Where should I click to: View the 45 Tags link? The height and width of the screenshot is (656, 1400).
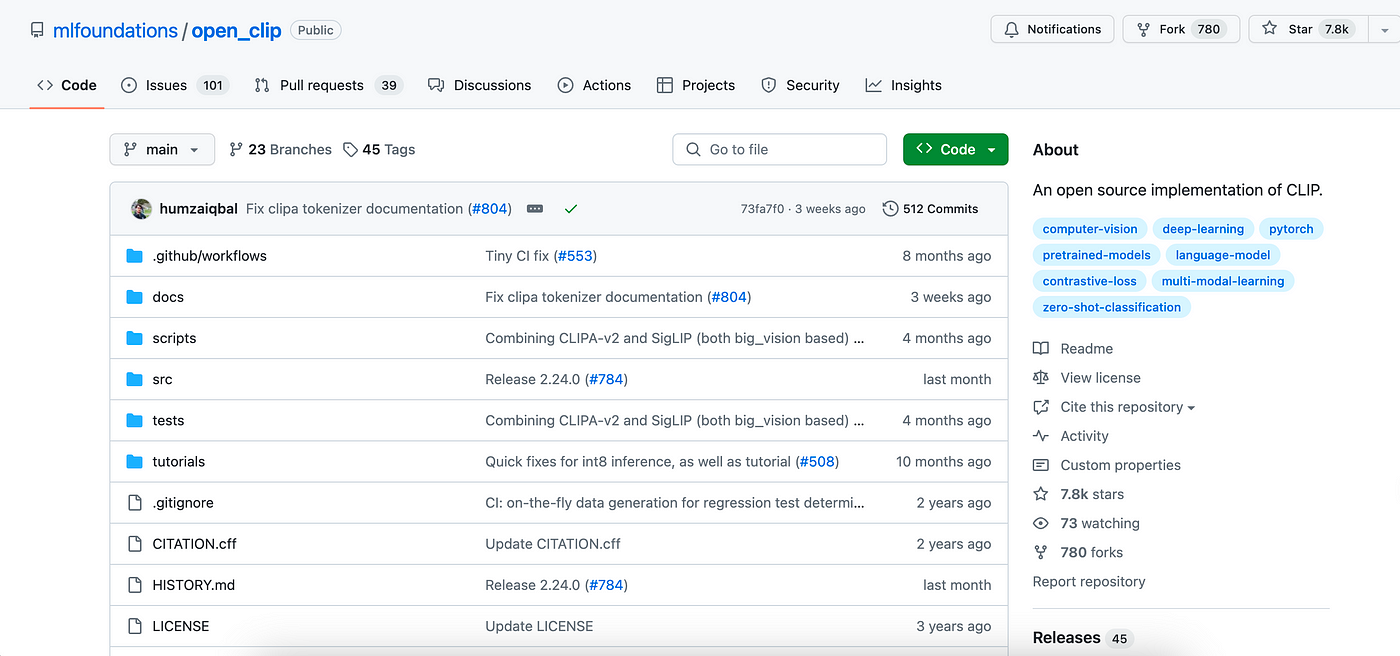(x=379, y=149)
